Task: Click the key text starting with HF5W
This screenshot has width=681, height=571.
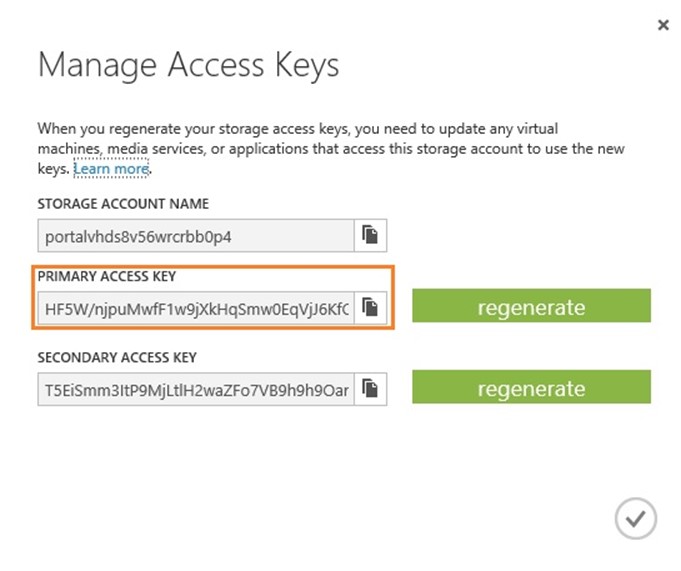Action: tap(197, 309)
